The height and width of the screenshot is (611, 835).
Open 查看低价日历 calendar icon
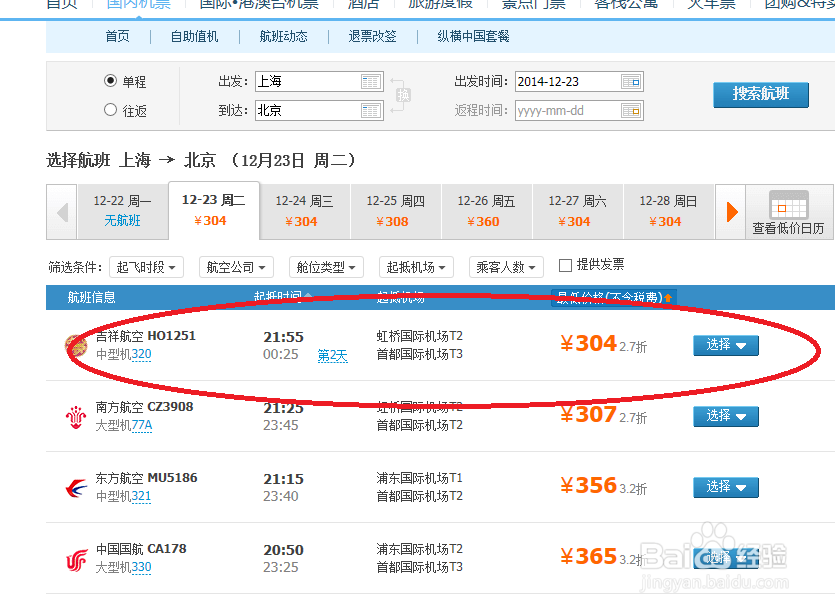(x=789, y=205)
